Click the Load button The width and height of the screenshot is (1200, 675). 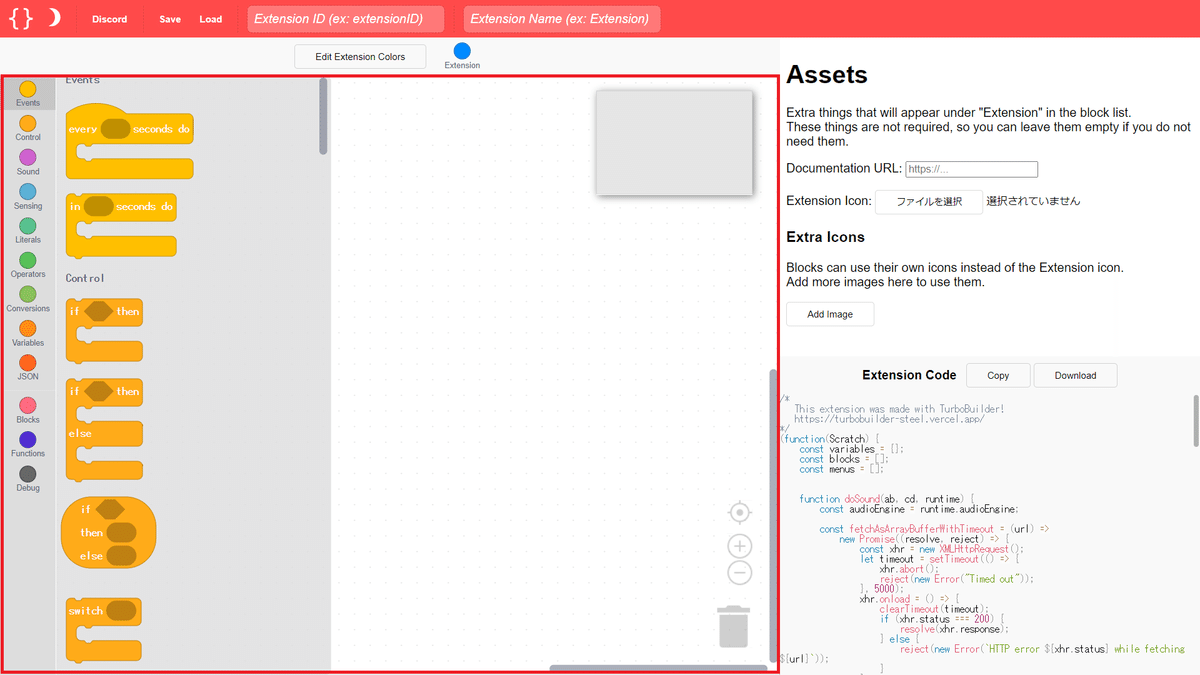211,19
